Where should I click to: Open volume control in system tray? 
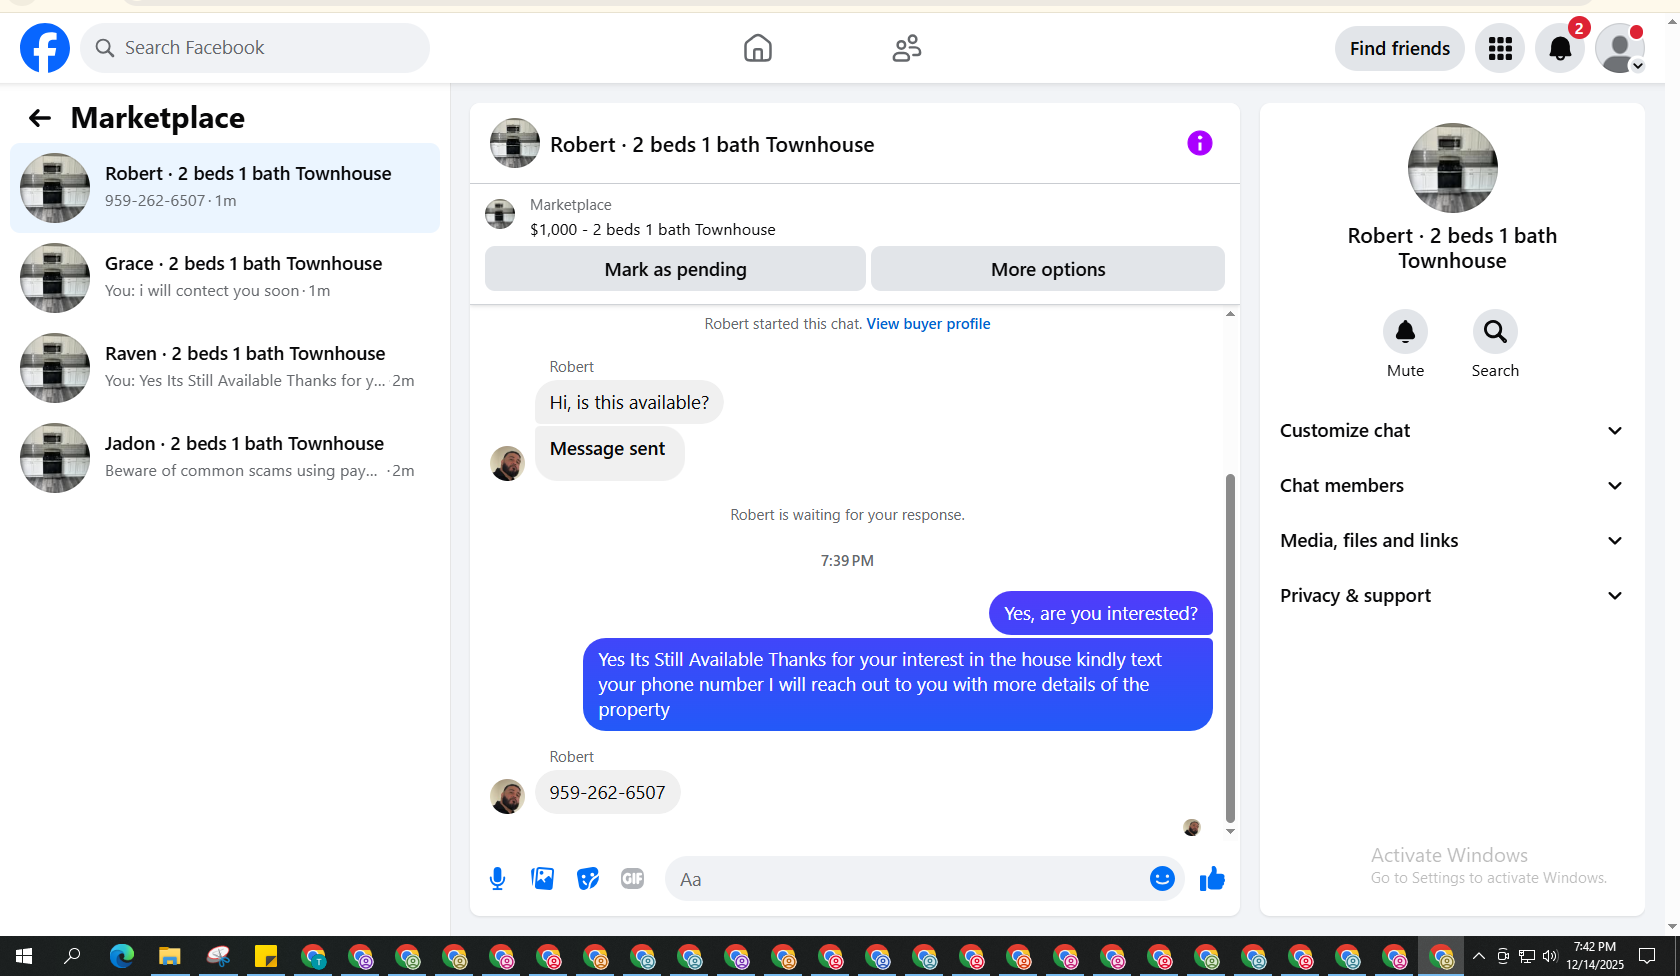pos(1550,957)
